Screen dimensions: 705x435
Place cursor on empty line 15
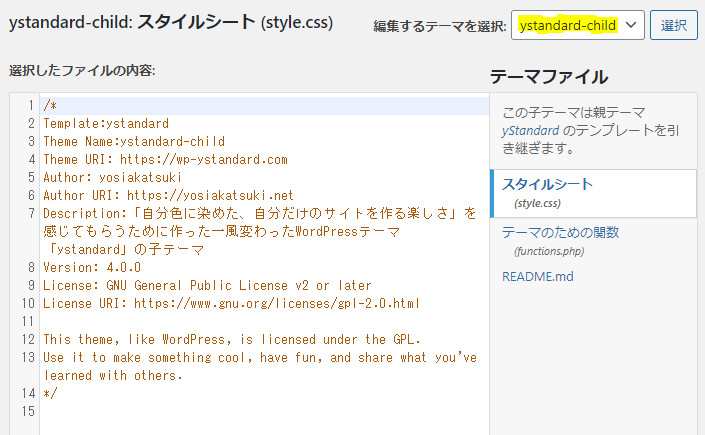click(x=264, y=412)
